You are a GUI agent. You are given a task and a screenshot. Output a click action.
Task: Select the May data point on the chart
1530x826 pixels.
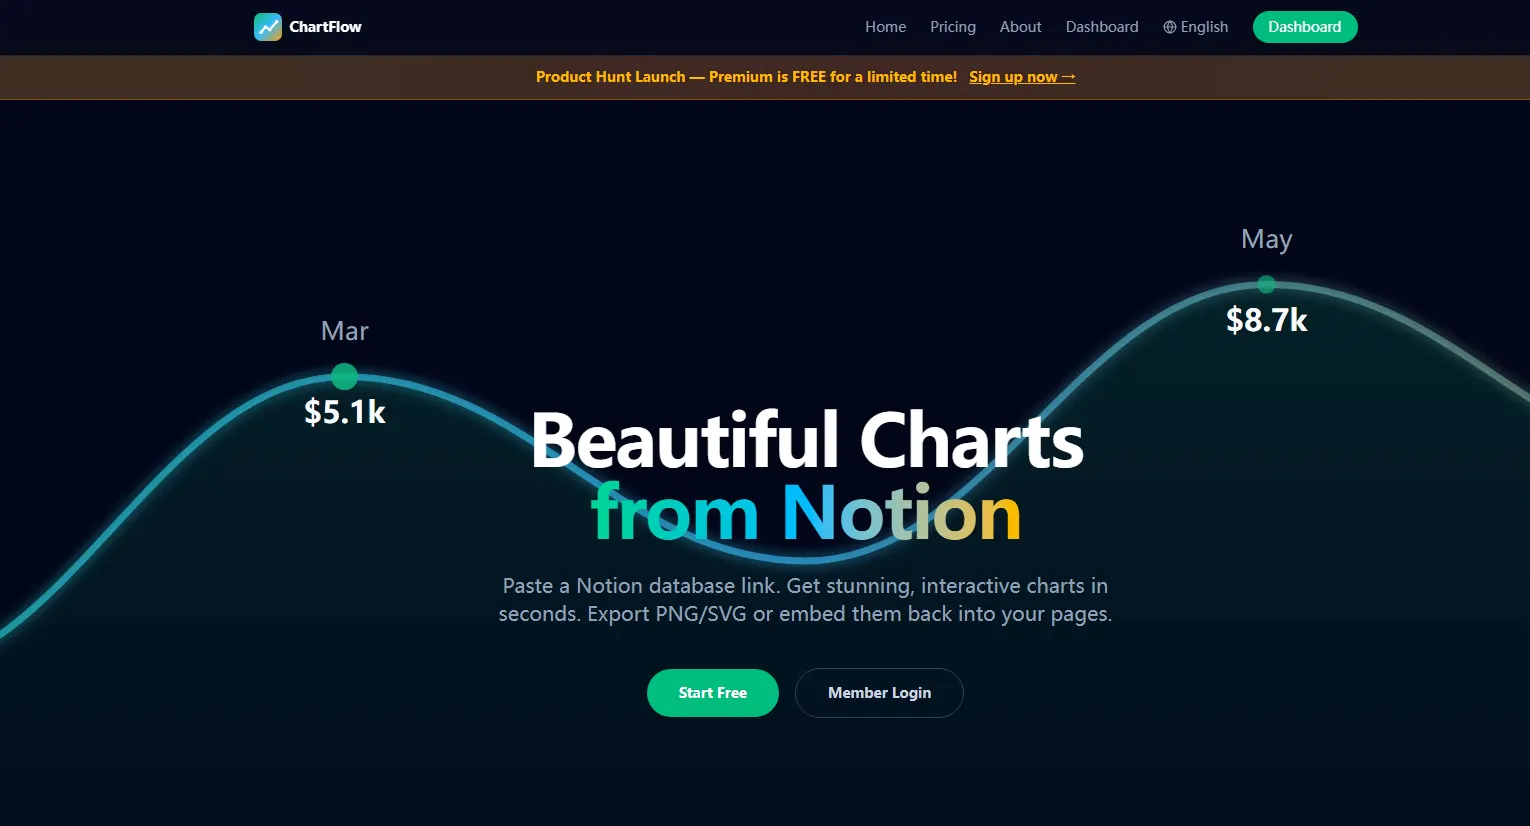pyautogui.click(x=1266, y=284)
